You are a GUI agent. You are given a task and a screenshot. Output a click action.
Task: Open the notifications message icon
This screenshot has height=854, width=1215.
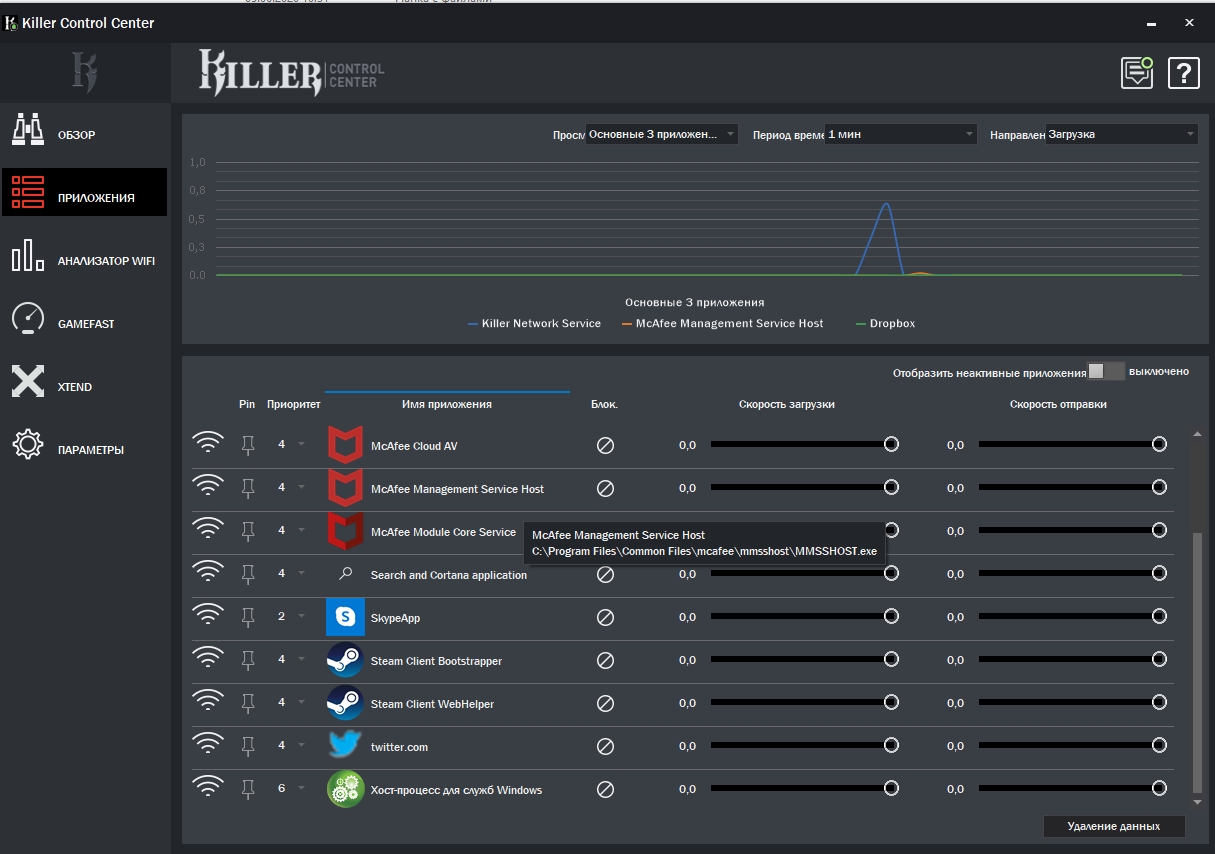(x=1137, y=72)
